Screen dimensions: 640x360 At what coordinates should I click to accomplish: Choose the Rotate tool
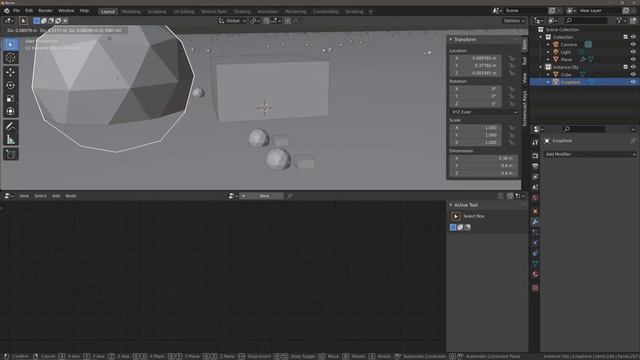[11, 85]
